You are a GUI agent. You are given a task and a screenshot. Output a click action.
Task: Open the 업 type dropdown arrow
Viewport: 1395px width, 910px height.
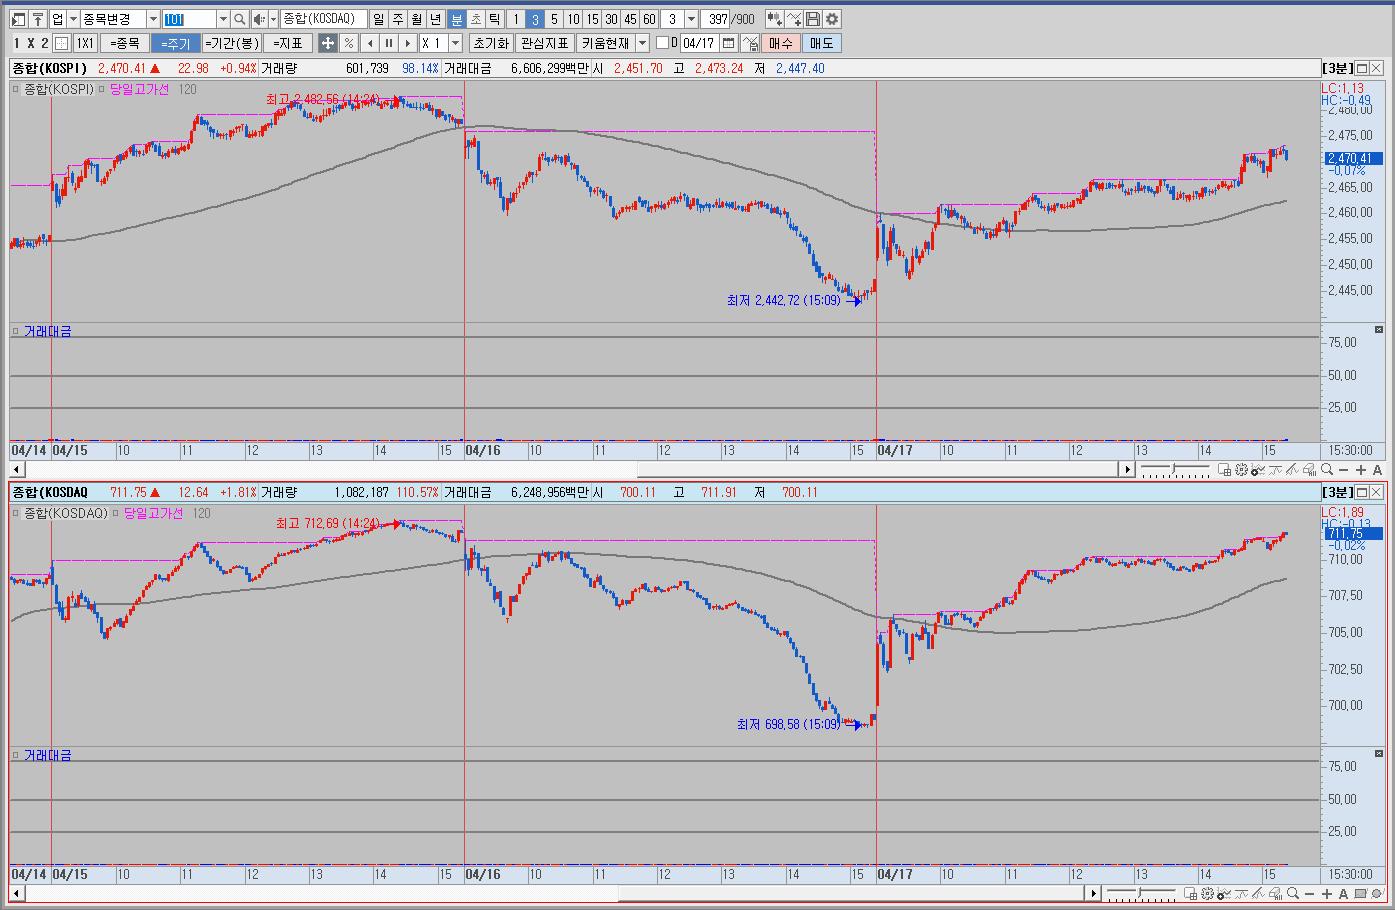pyautogui.click(x=73, y=19)
